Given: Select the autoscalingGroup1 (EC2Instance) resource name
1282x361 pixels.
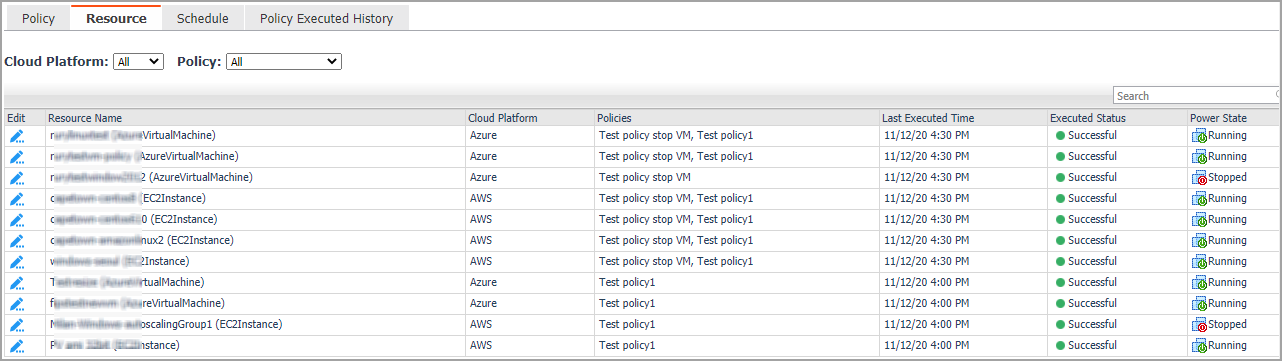Looking at the screenshot, I should pyautogui.click(x=166, y=325).
